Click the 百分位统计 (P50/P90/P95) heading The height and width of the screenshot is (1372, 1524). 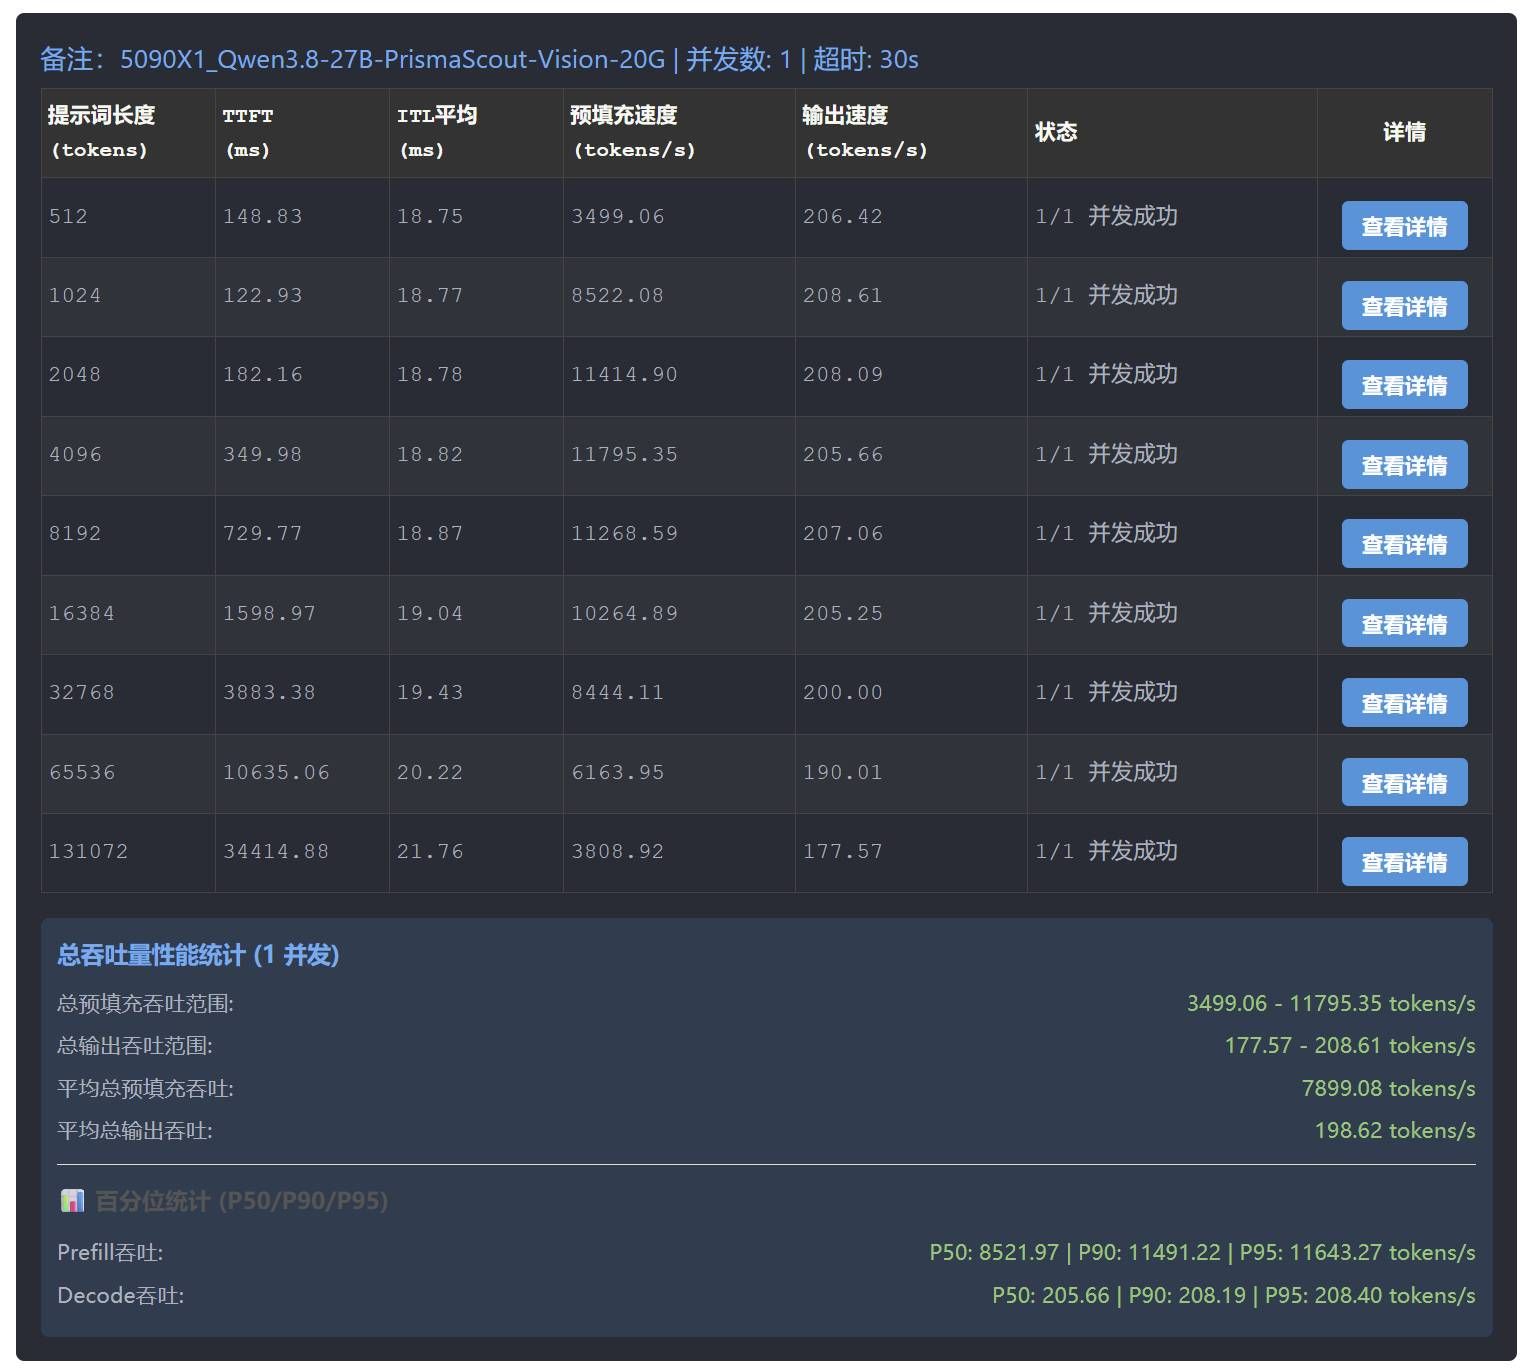[241, 1201]
